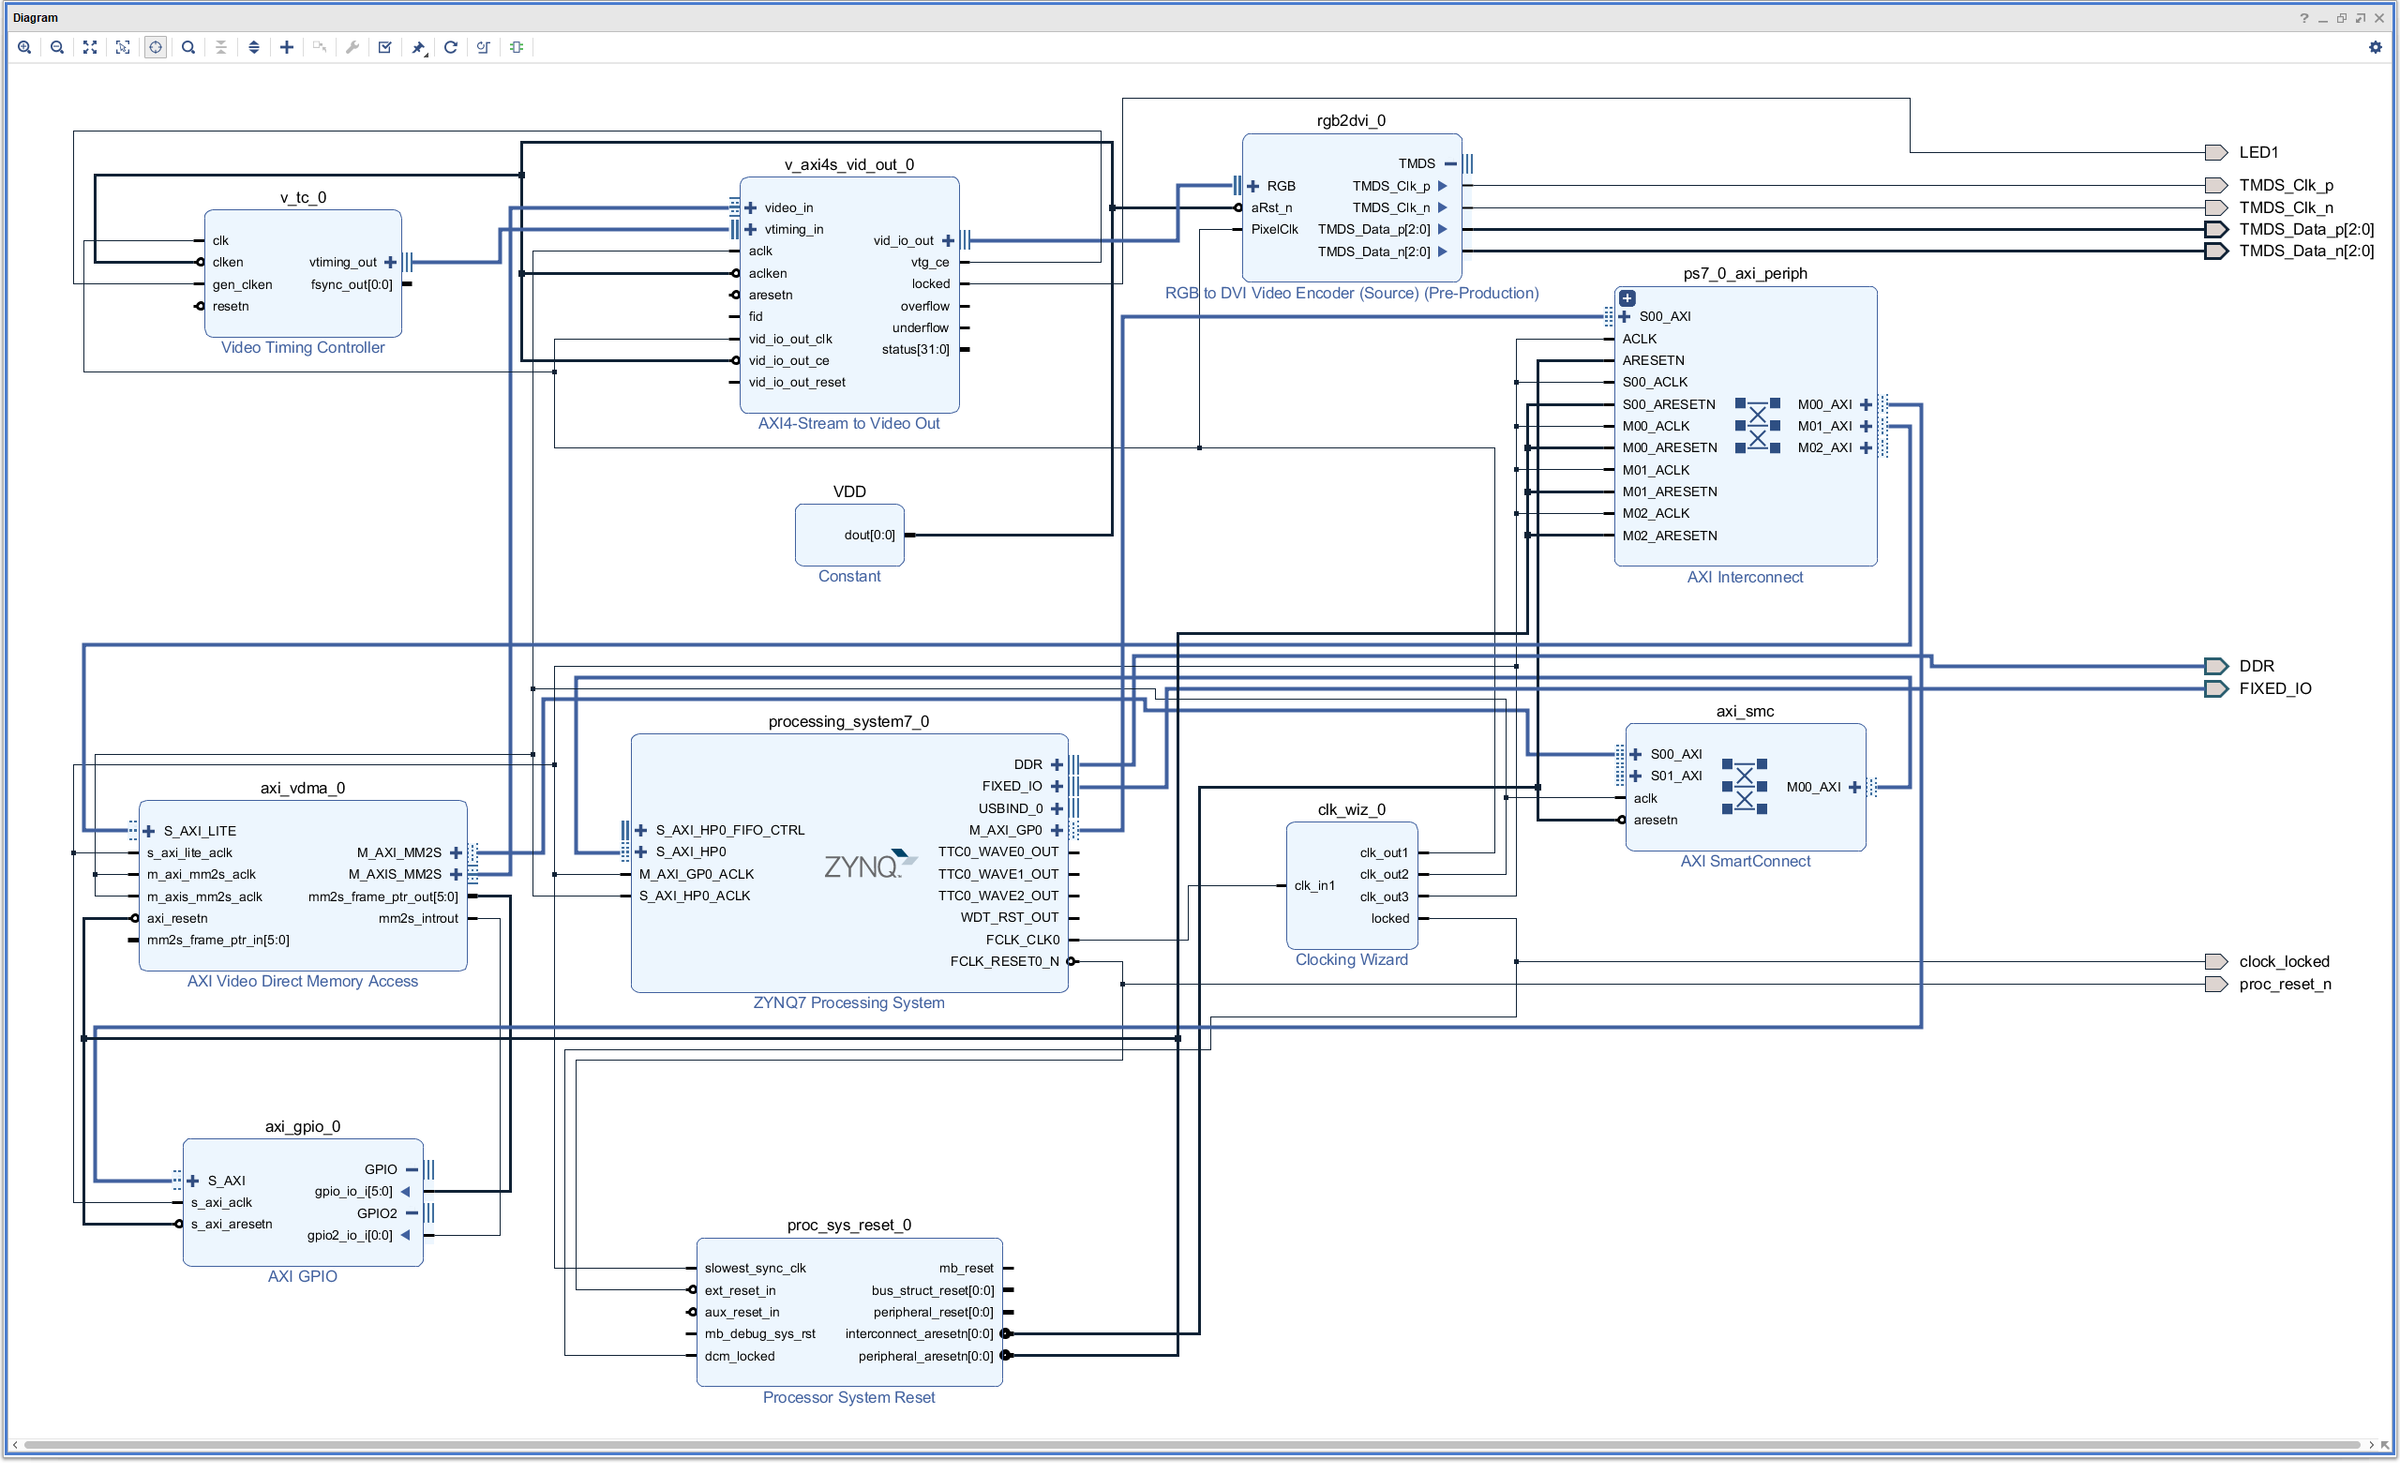Image resolution: width=2400 pixels, height=1463 pixels.
Task: Expand video_in pin on v_axi4s_vid_out_0
Action: point(751,208)
